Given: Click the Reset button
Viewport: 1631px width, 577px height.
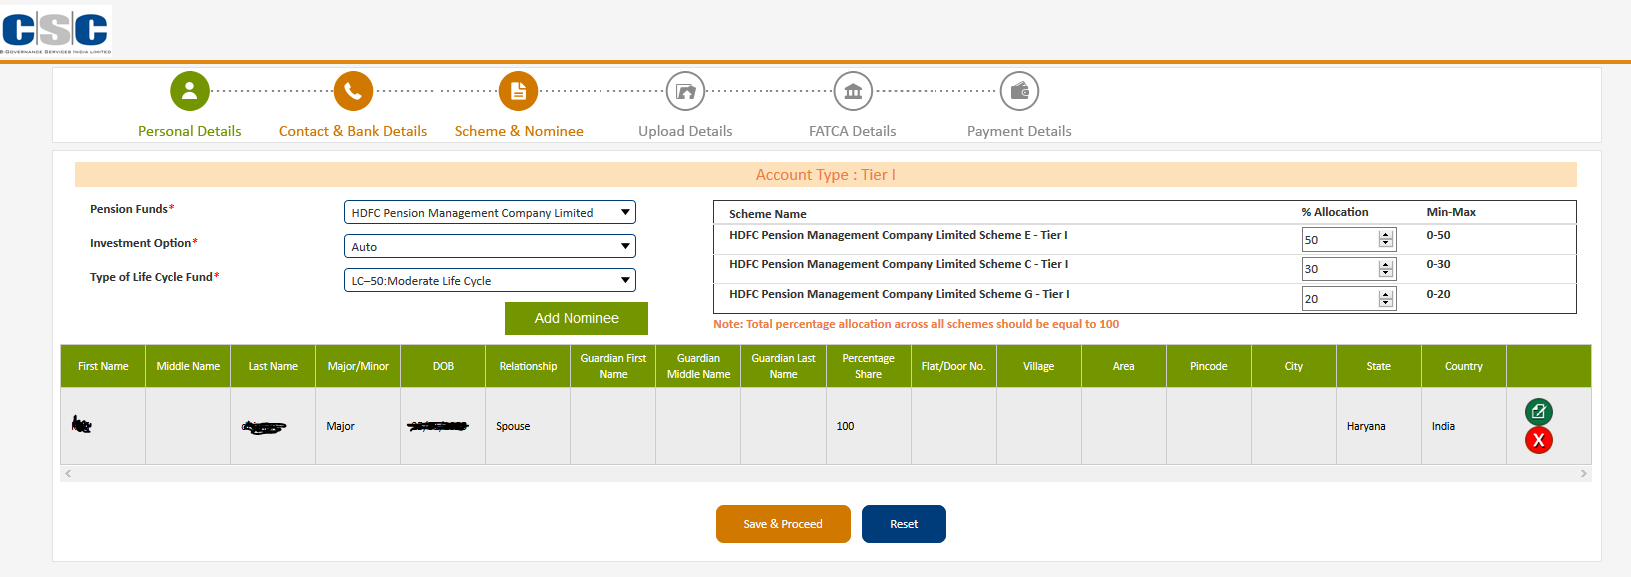Looking at the screenshot, I should pos(904,524).
